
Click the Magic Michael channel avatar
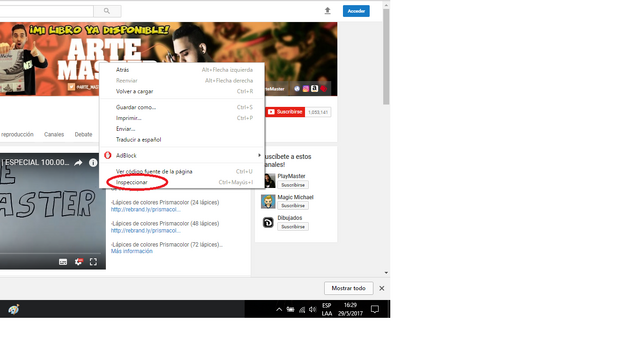pos(268,202)
